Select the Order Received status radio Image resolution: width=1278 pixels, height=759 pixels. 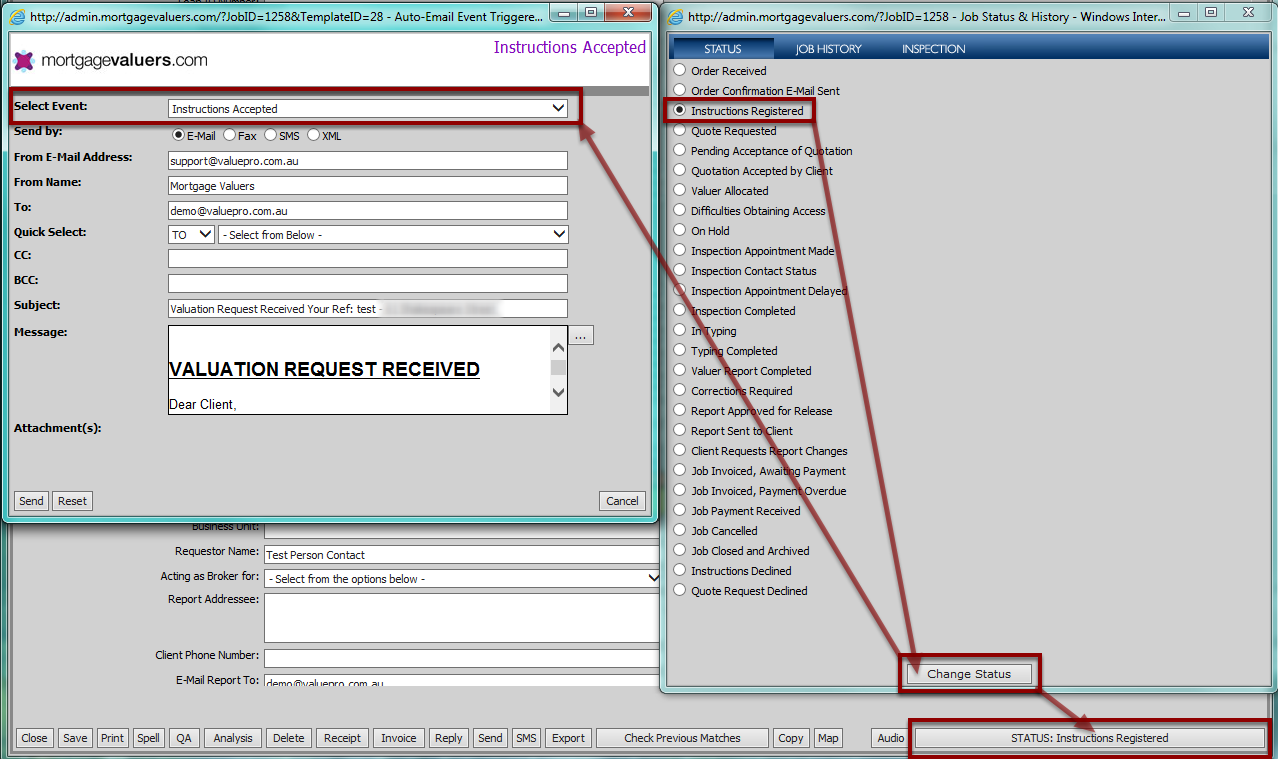coord(680,71)
